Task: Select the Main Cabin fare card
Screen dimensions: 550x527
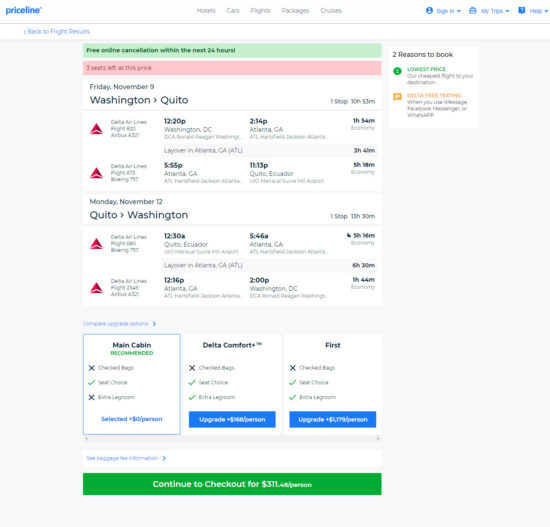Action: pos(132,384)
